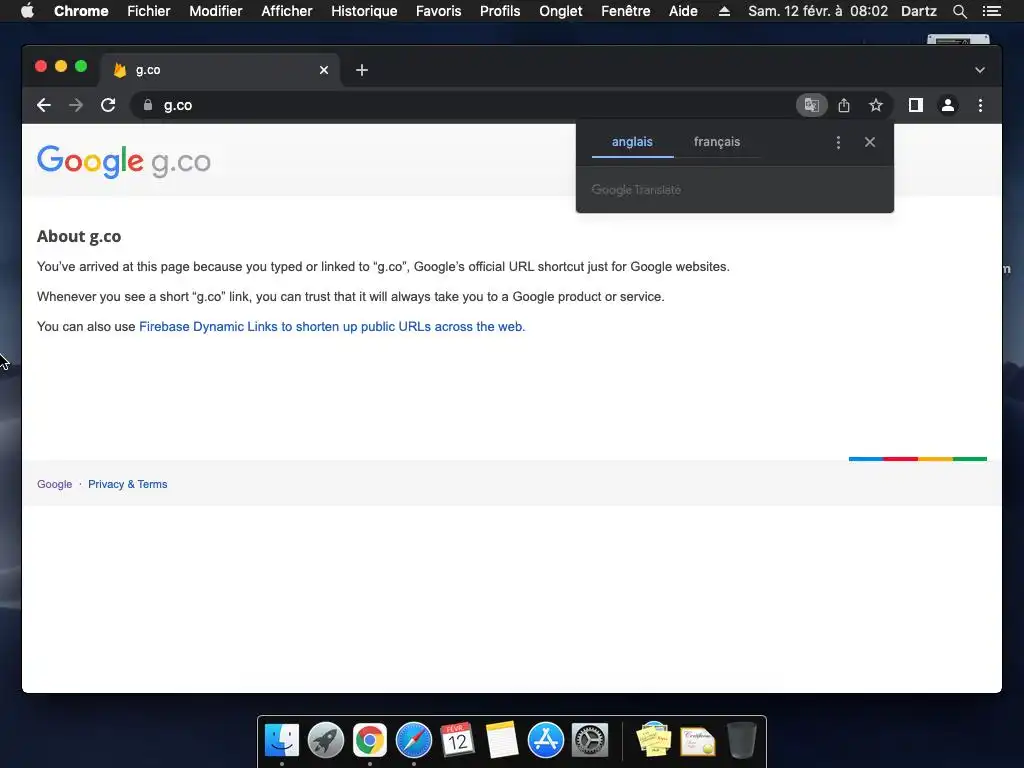Open the Apple menu
Image resolution: width=1024 pixels, height=768 pixels.
click(27, 11)
